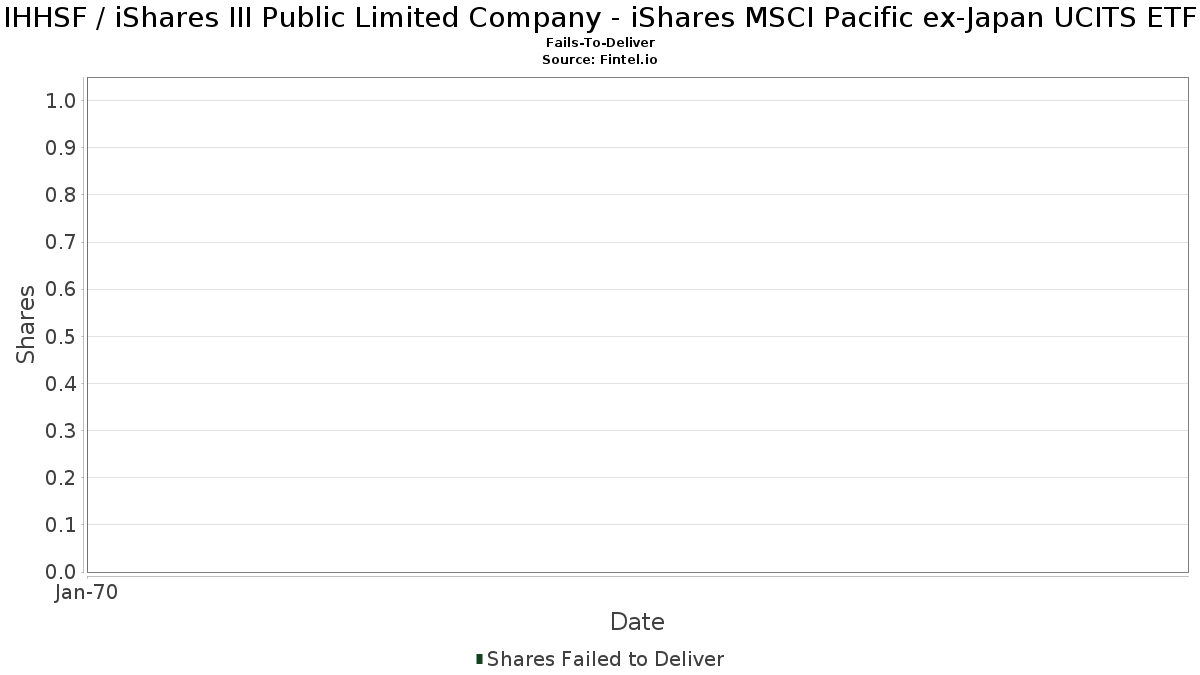Viewport: 1200px width, 675px height.
Task: Click the 0.9 y-axis tick label
Action: point(61,148)
